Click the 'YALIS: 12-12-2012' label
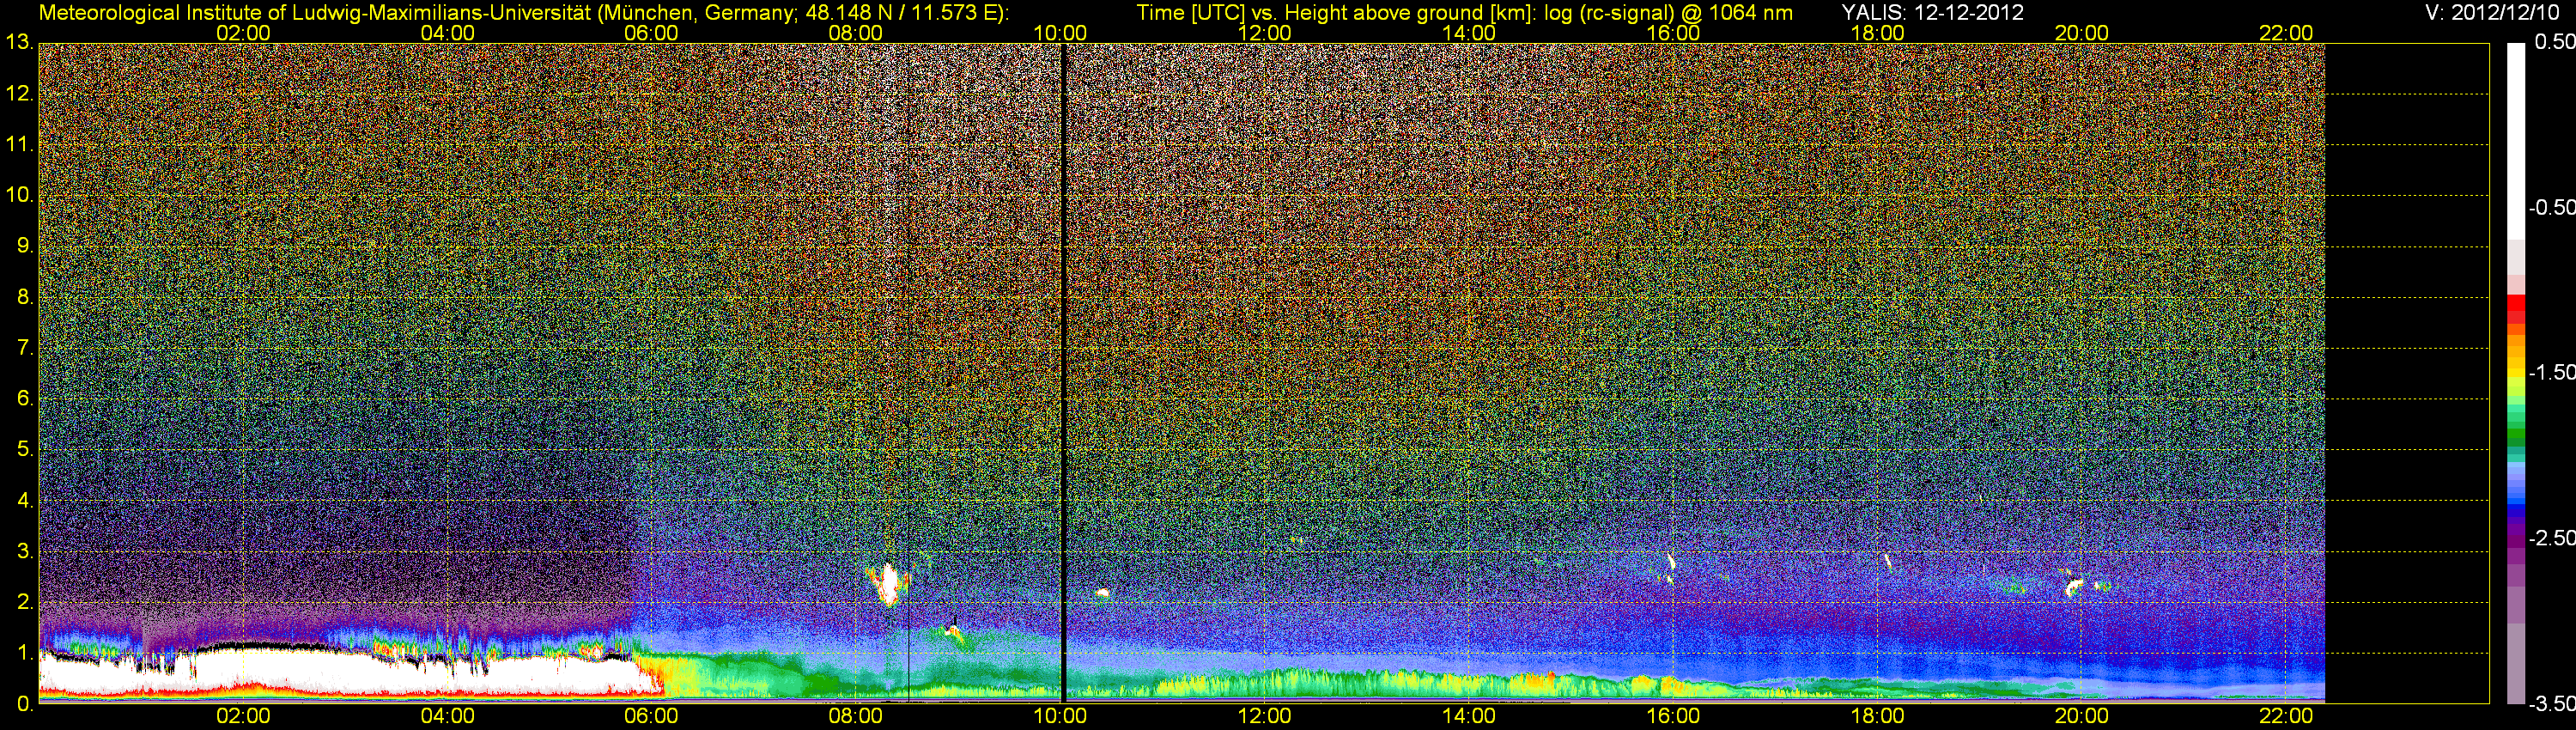Screen dimensions: 2576x730 point(1933,13)
